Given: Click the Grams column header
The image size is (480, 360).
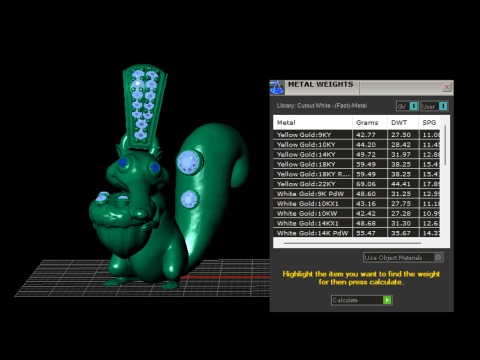Looking at the screenshot, I should (370, 122).
